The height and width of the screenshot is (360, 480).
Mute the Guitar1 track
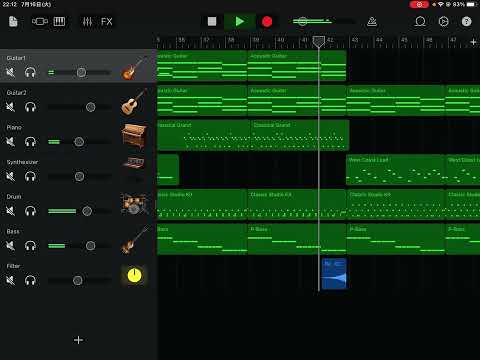point(11,72)
